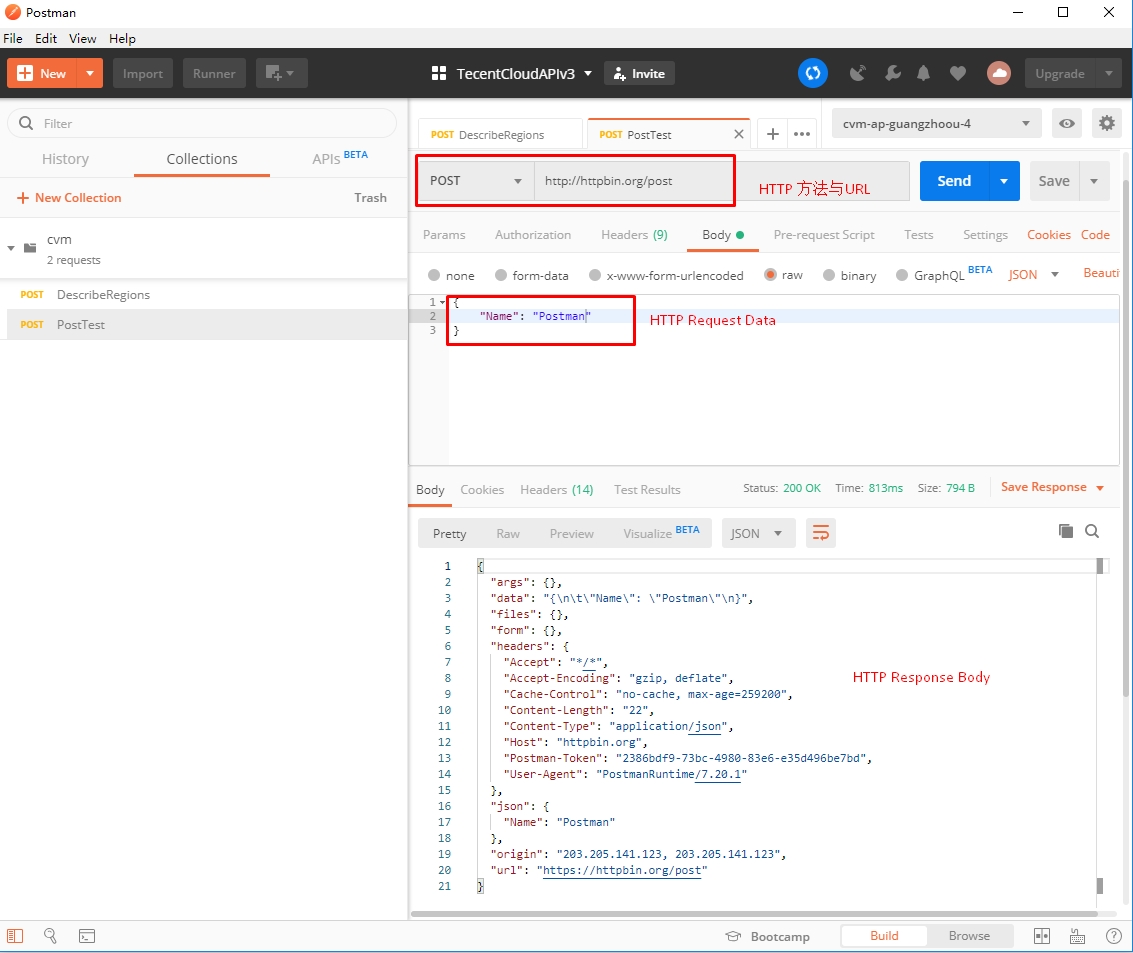Click the blue Send button
Image resolution: width=1133 pixels, height=953 pixels.
pyautogui.click(x=953, y=181)
